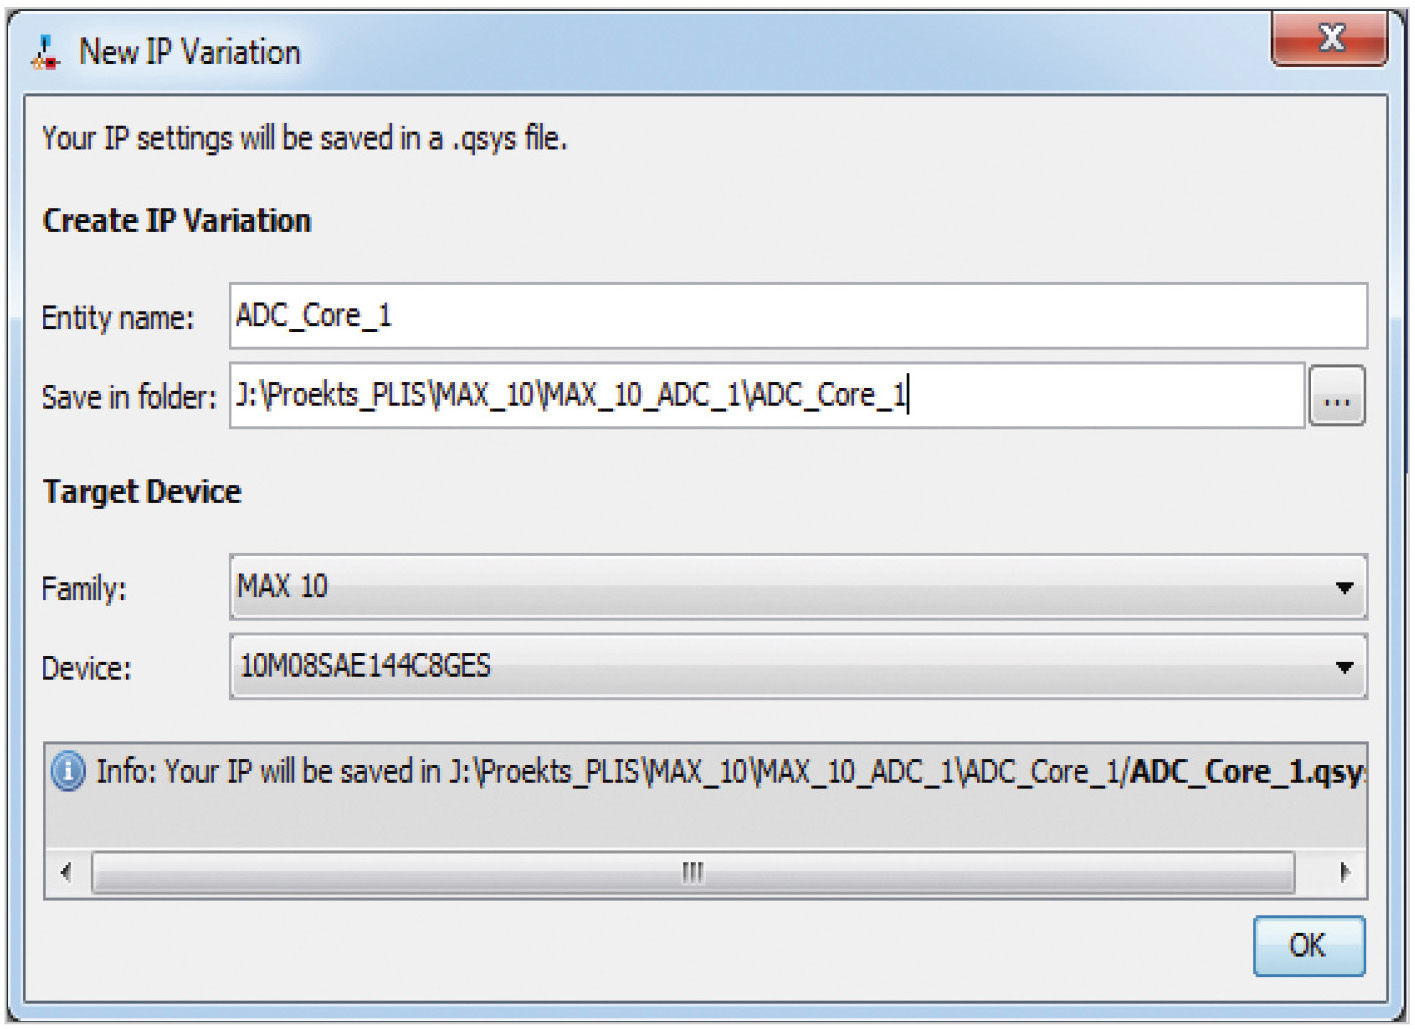
Task: Click inside the Save in folder field
Action: point(767,396)
